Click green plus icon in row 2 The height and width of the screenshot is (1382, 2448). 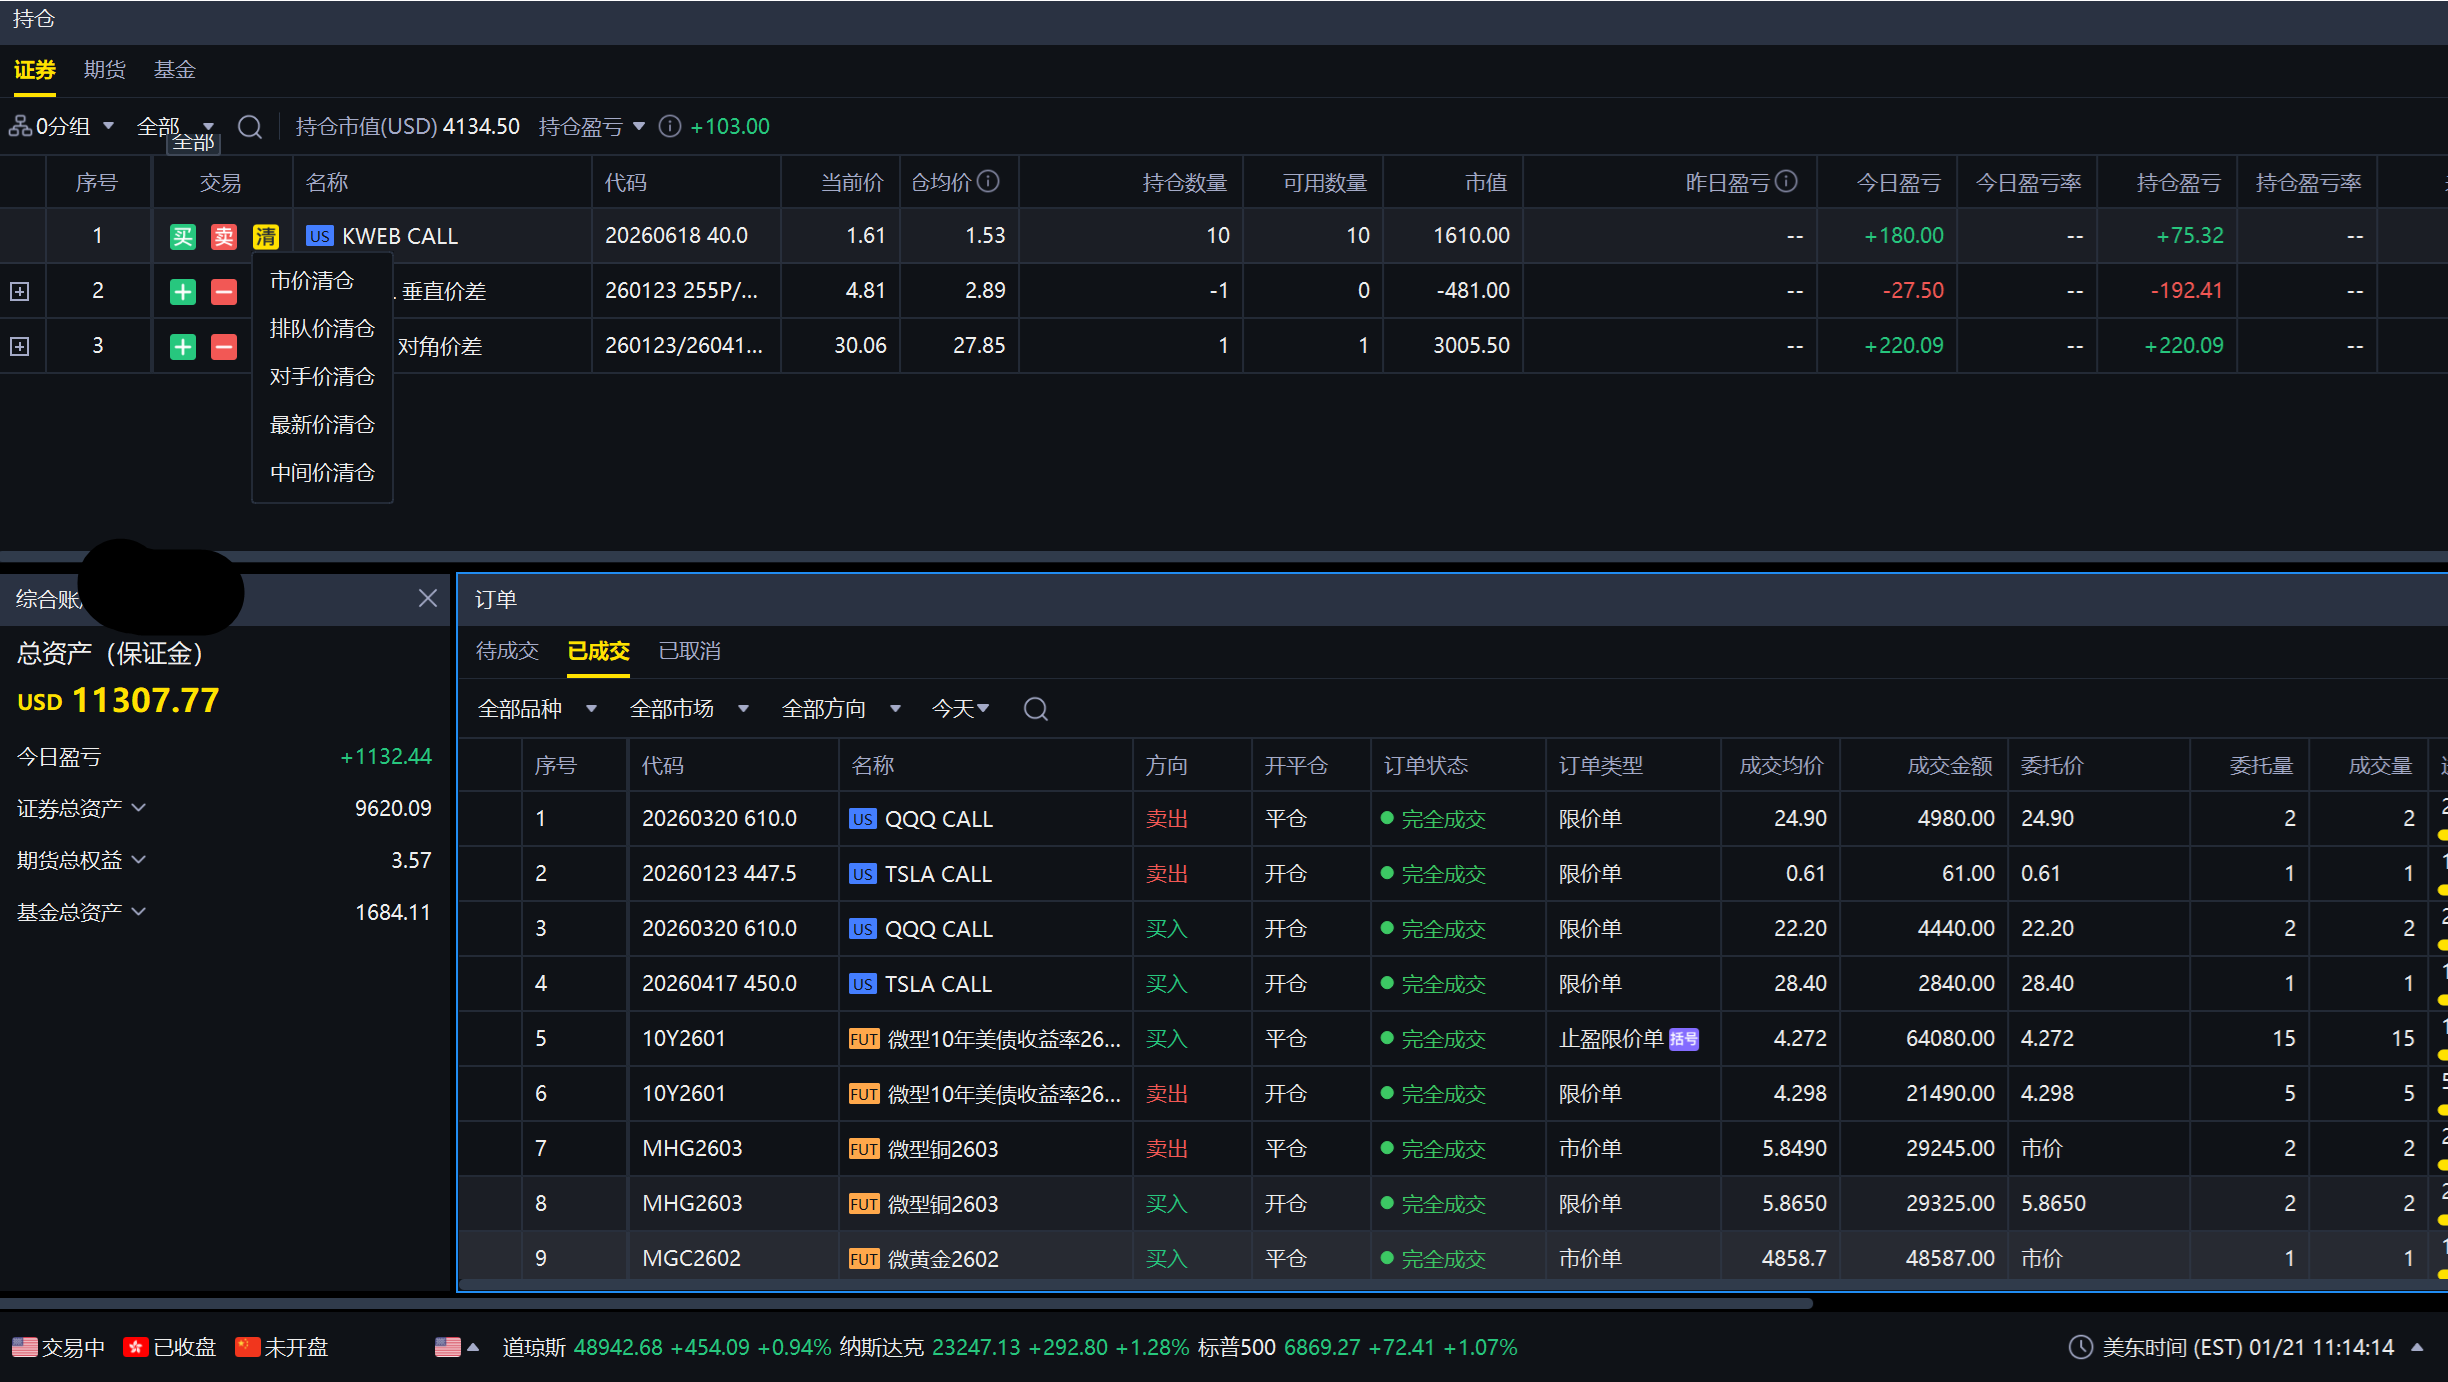tap(182, 291)
